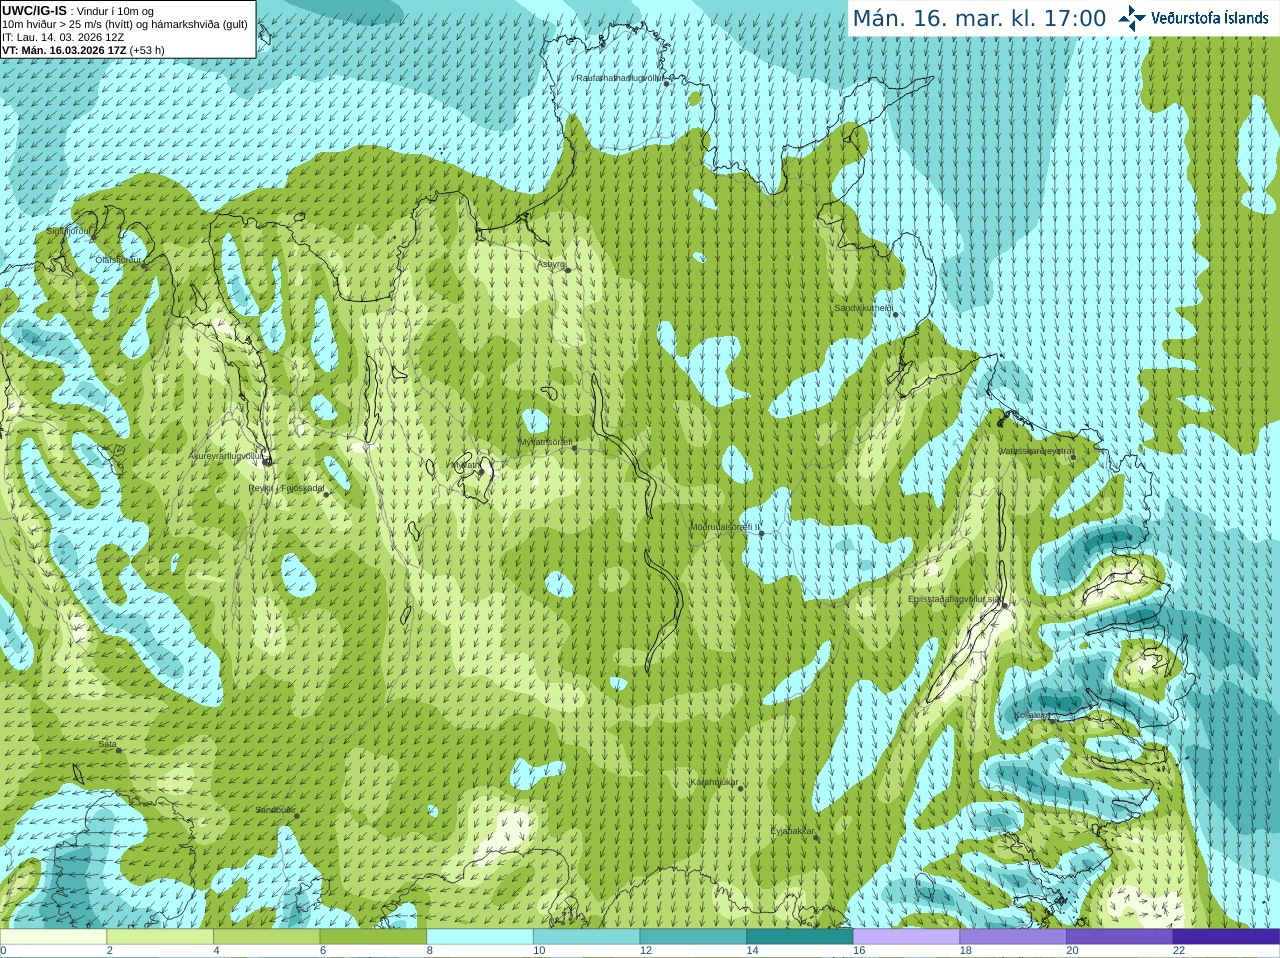1280x958 pixels.
Task: Click the 'Egilsstaðaflugvöllur' label text
Action: point(947,599)
